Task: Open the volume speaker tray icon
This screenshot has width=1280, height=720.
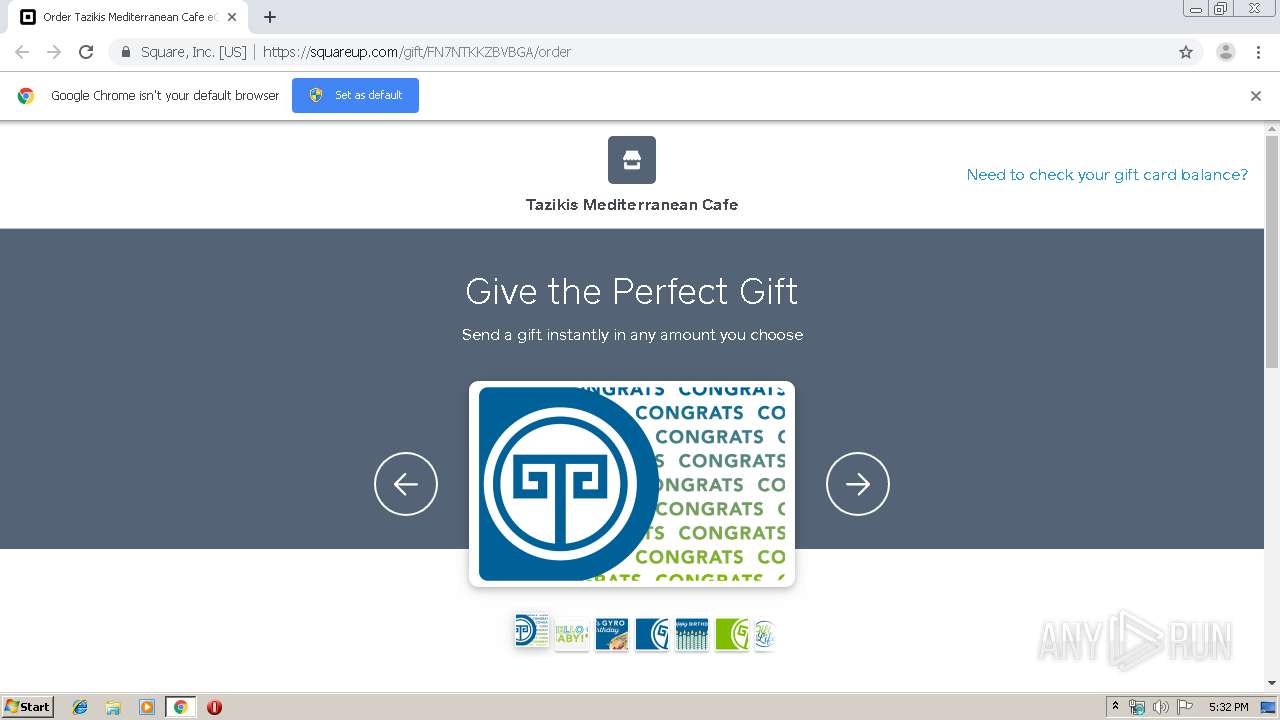Action: point(1161,707)
